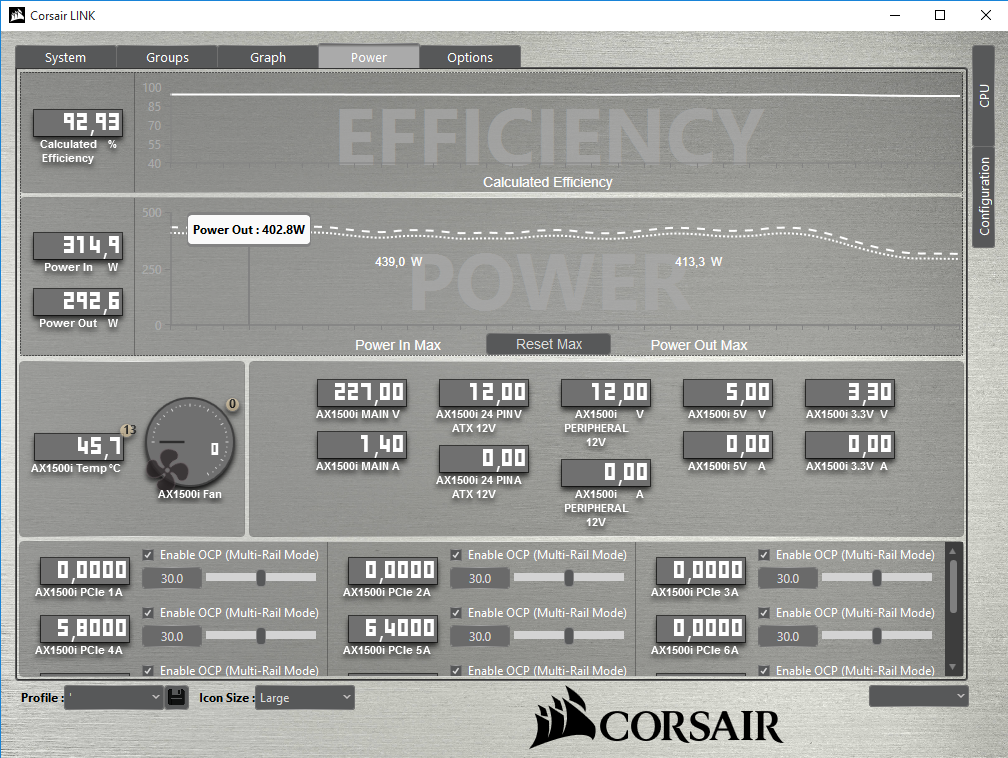The width and height of the screenshot is (1008, 758).
Task: Select the Power tab
Action: click(369, 57)
